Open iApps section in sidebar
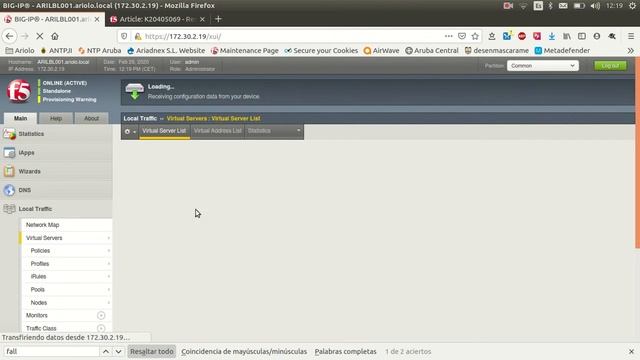The height and width of the screenshot is (360, 640). coord(56,153)
